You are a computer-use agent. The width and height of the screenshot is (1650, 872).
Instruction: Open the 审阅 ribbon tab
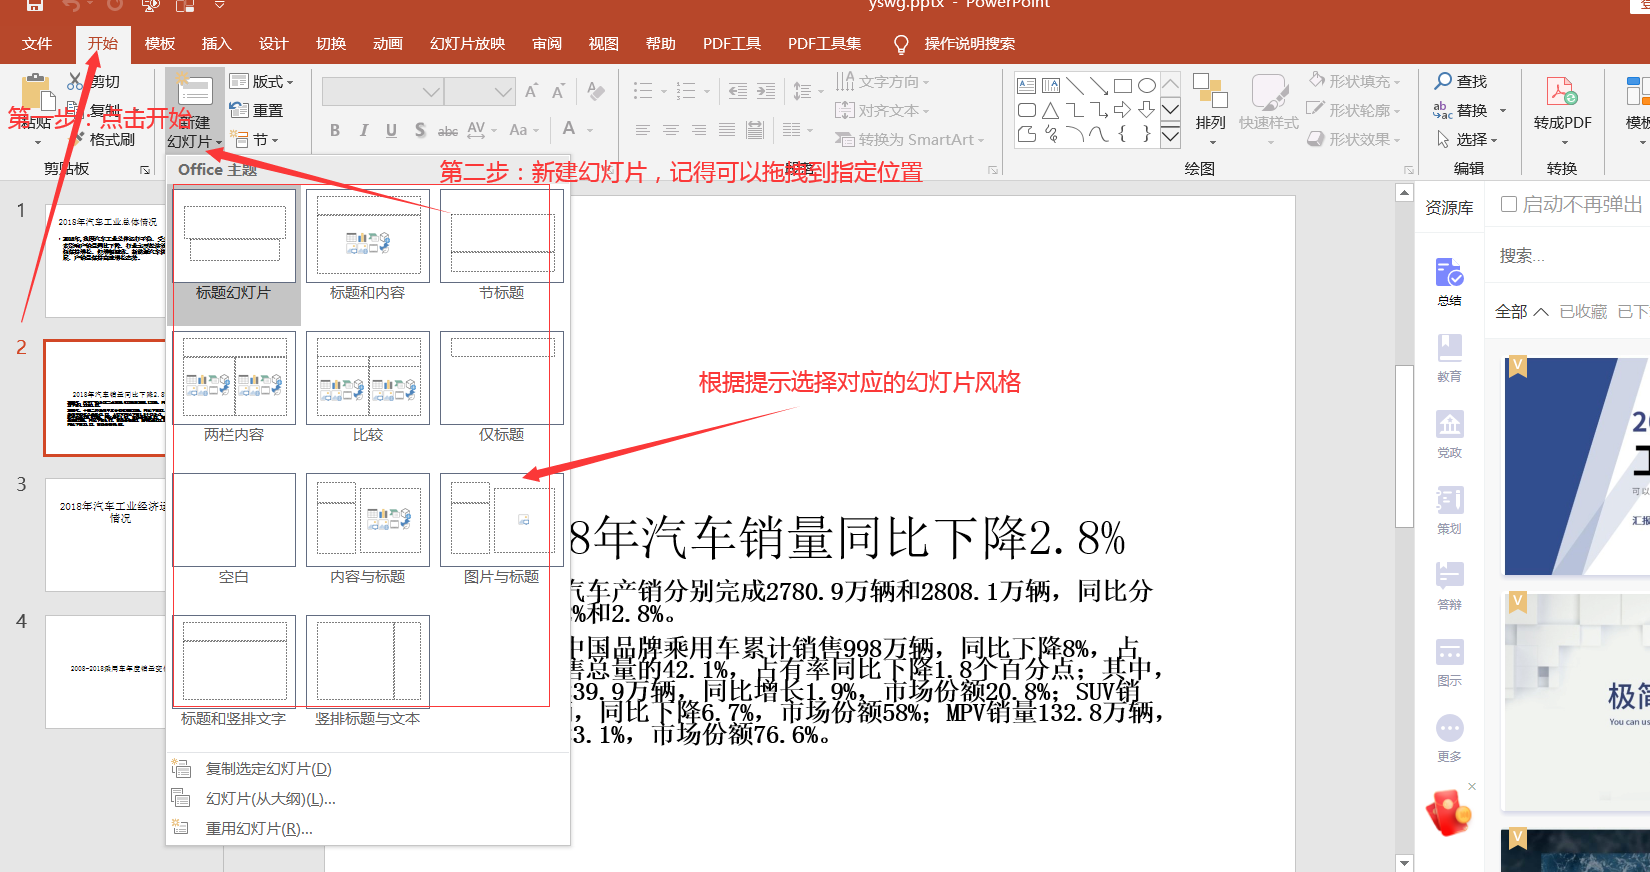pyautogui.click(x=547, y=44)
